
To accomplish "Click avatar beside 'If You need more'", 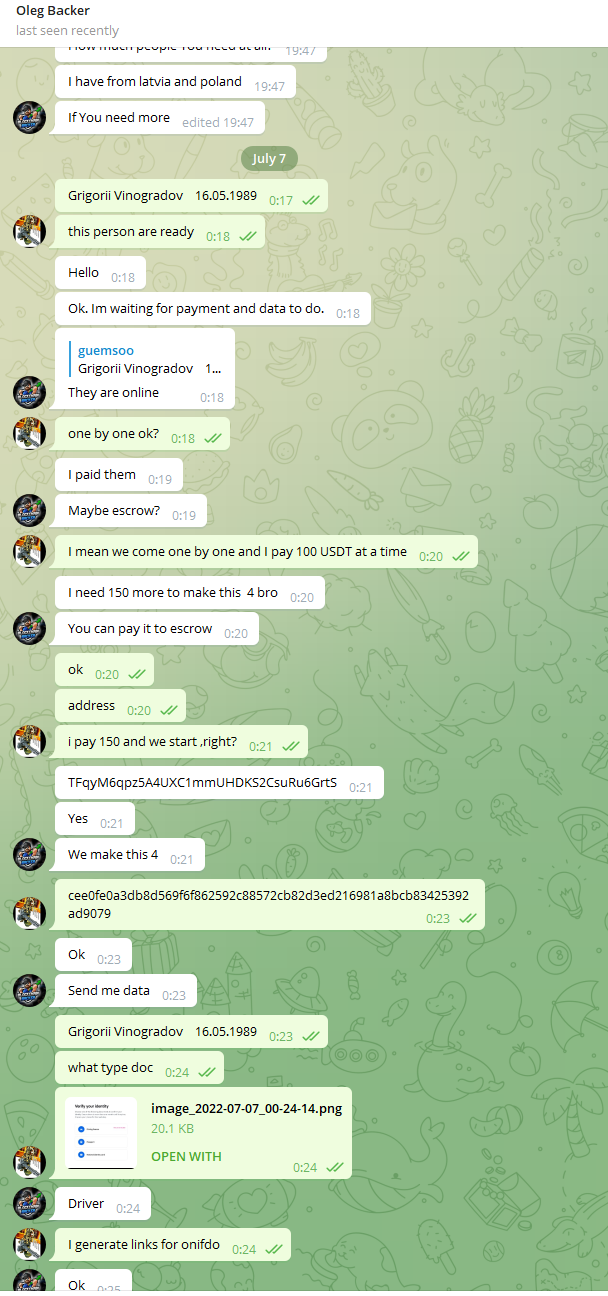I will (x=29, y=118).
